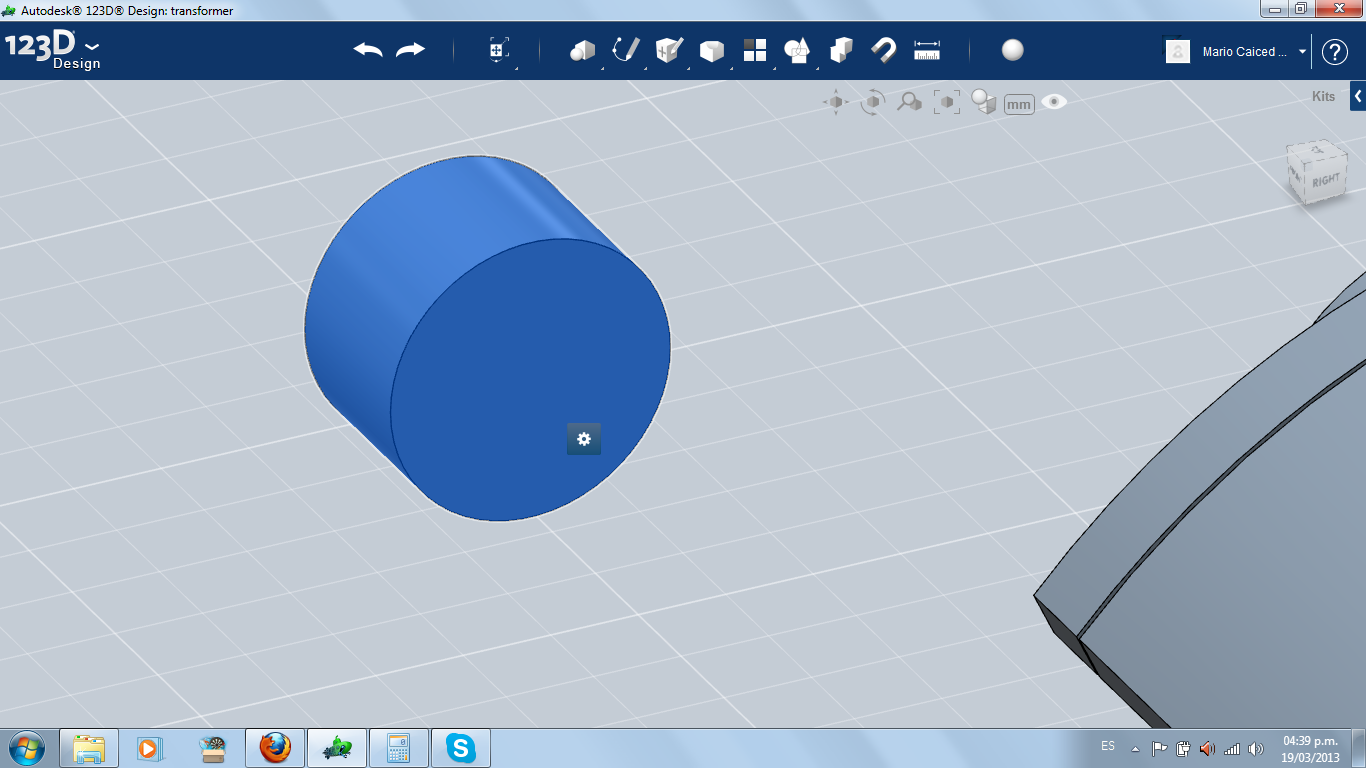
Task: Undo the last action
Action: point(368,50)
